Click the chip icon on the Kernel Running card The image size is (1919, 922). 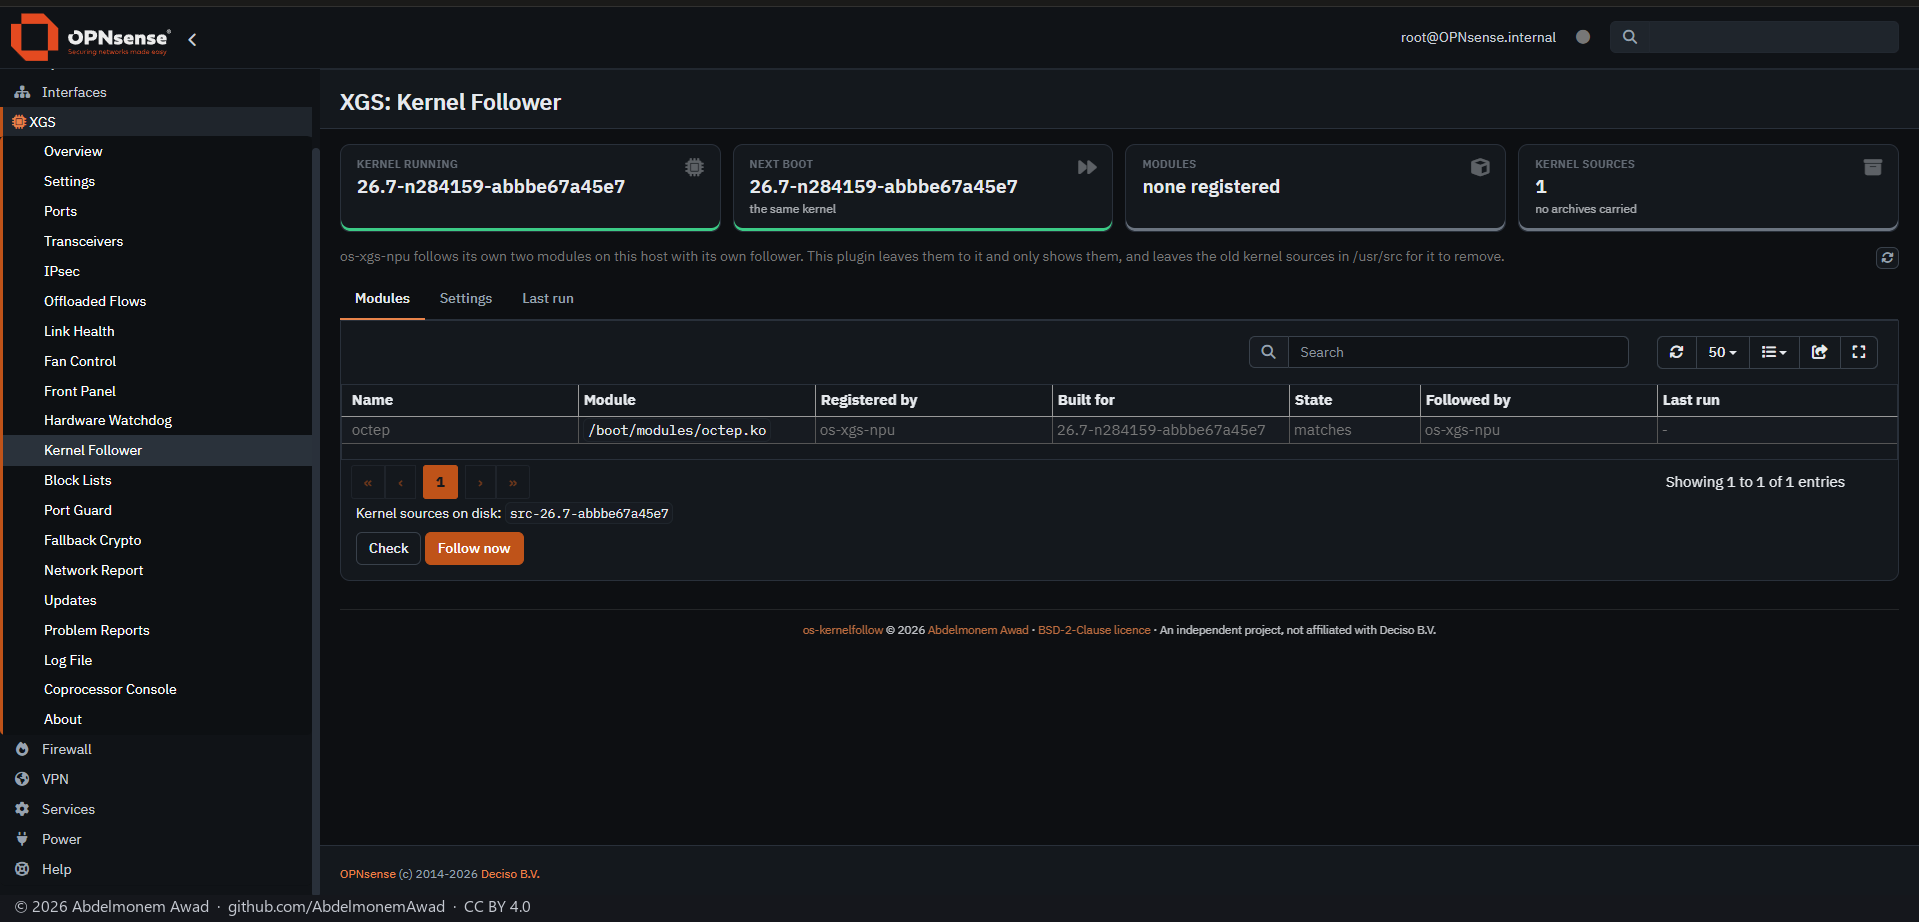click(694, 167)
